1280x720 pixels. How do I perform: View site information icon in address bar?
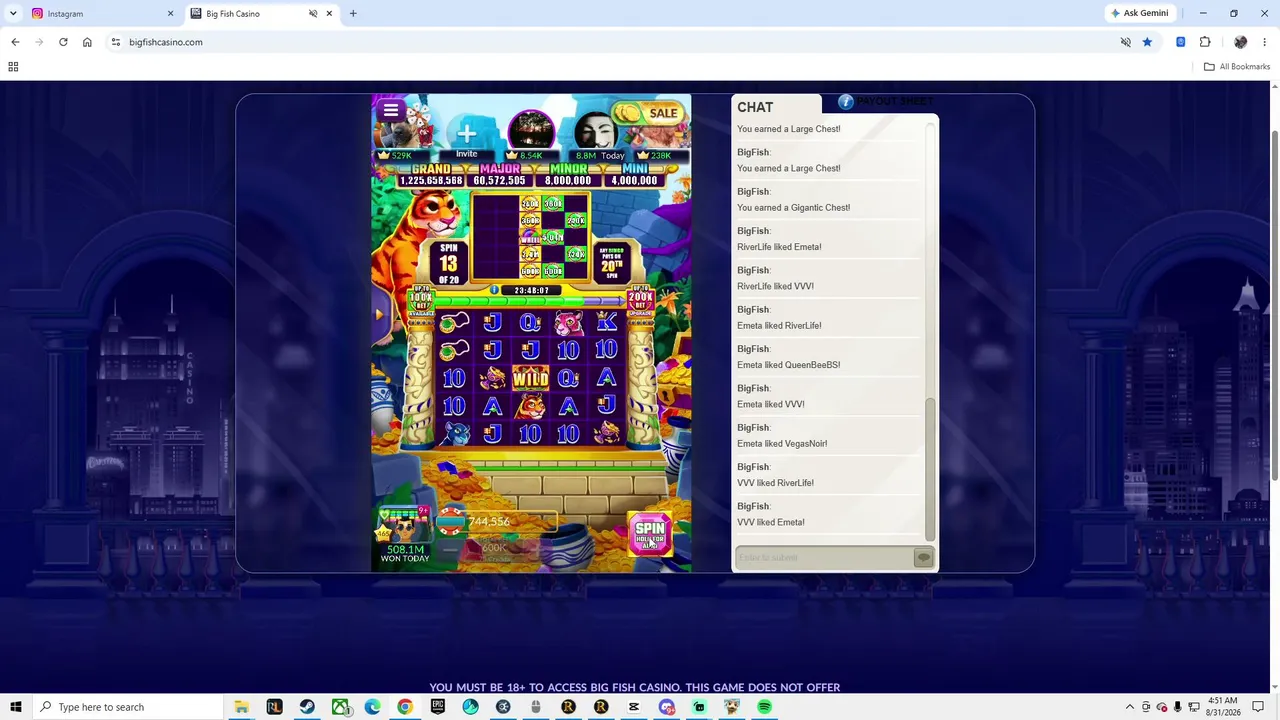pos(116,42)
